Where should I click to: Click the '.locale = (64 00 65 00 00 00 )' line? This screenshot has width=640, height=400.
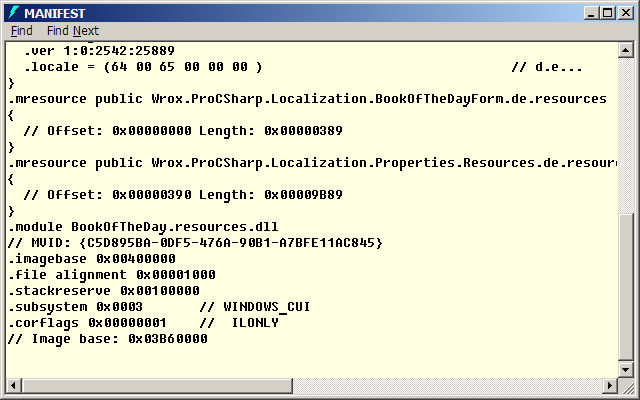143,67
